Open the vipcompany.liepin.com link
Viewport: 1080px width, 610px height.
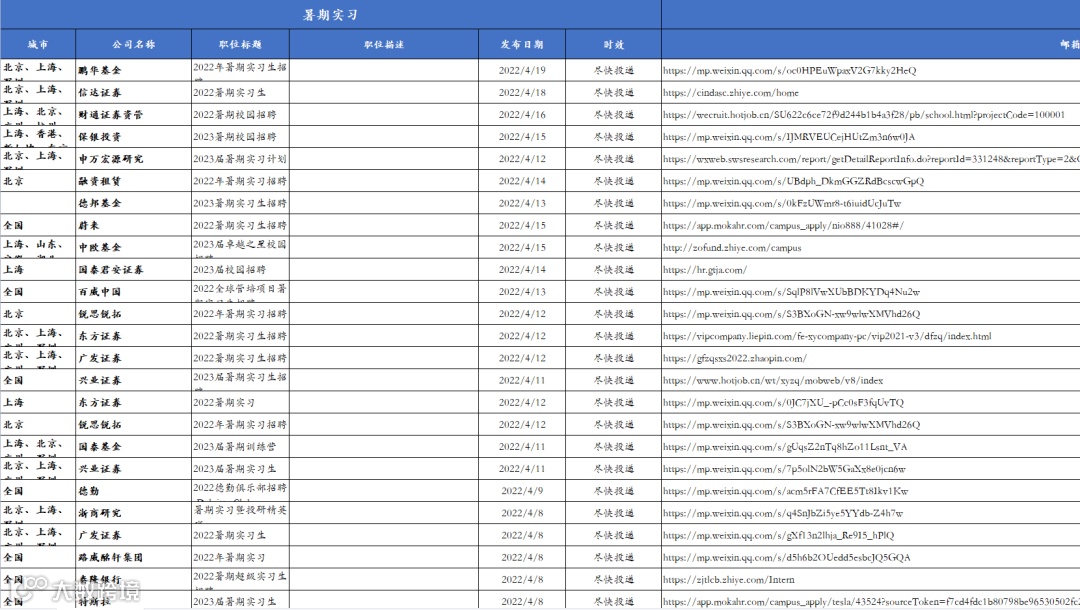point(827,336)
